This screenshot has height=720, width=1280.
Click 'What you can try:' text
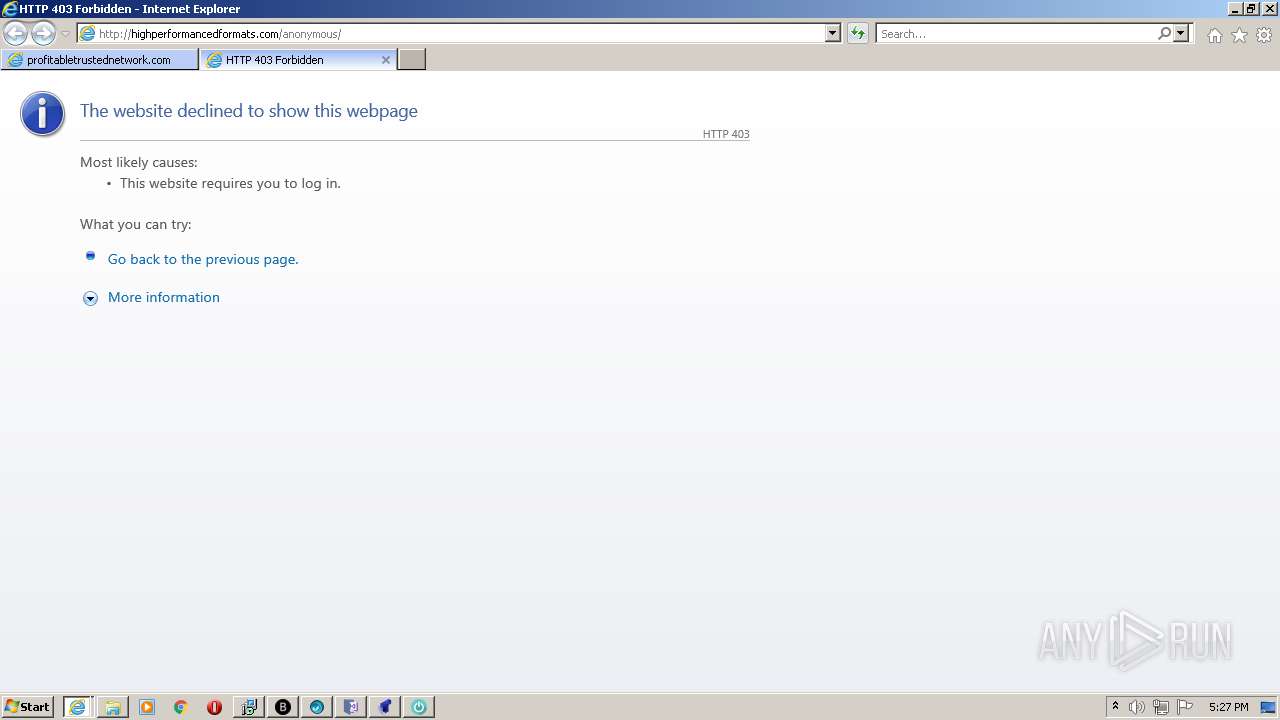[136, 224]
